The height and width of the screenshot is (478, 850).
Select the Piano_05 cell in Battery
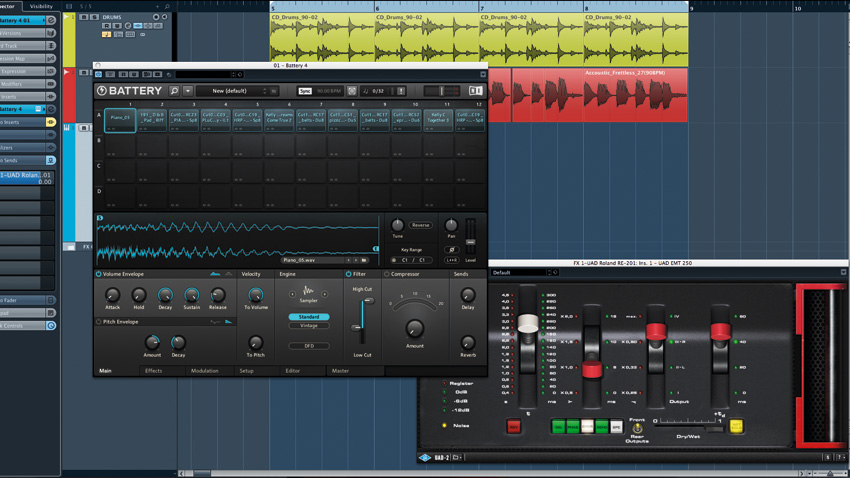pos(120,120)
